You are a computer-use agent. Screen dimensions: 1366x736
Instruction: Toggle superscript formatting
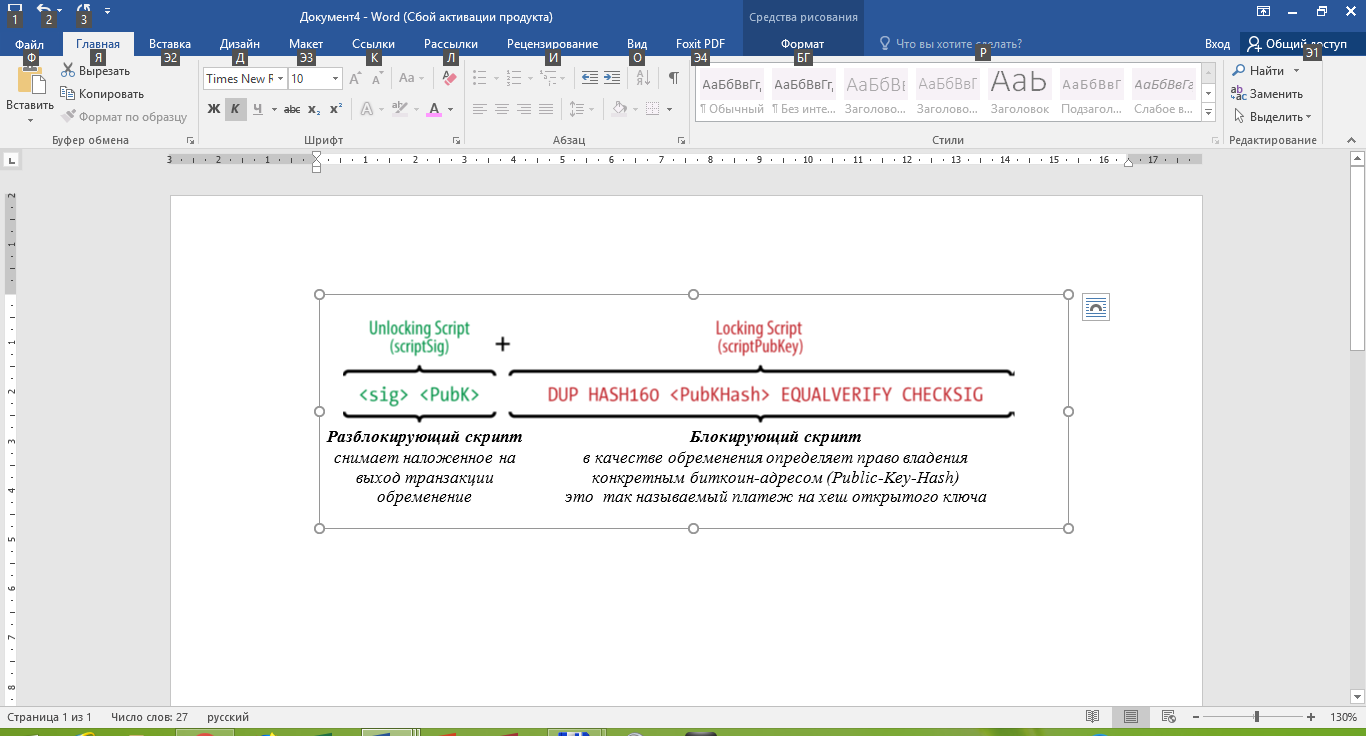point(336,109)
